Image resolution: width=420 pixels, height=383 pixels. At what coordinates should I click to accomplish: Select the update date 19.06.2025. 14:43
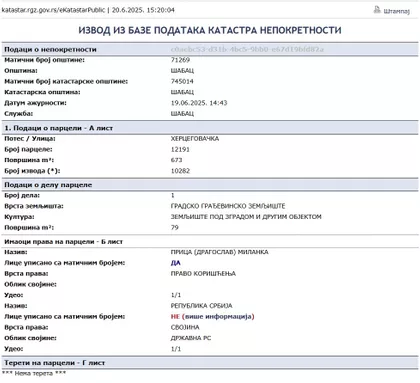pos(199,103)
